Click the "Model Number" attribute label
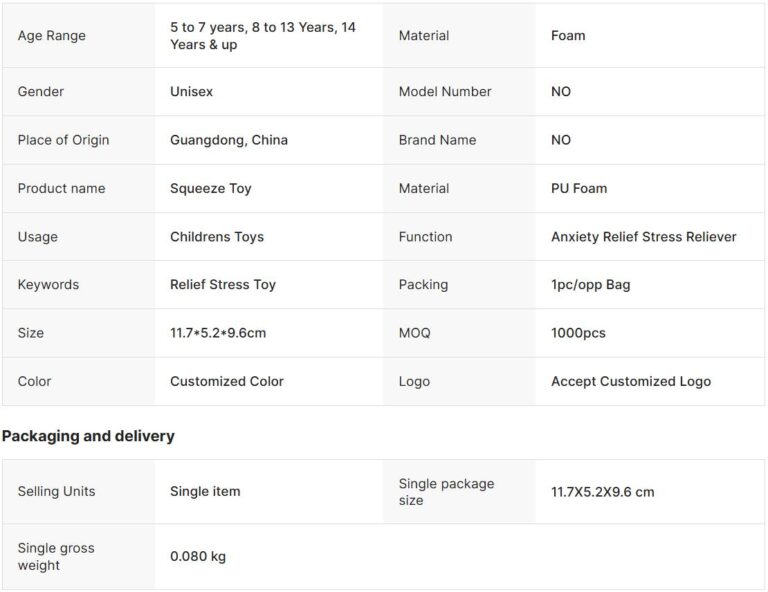 445,92
